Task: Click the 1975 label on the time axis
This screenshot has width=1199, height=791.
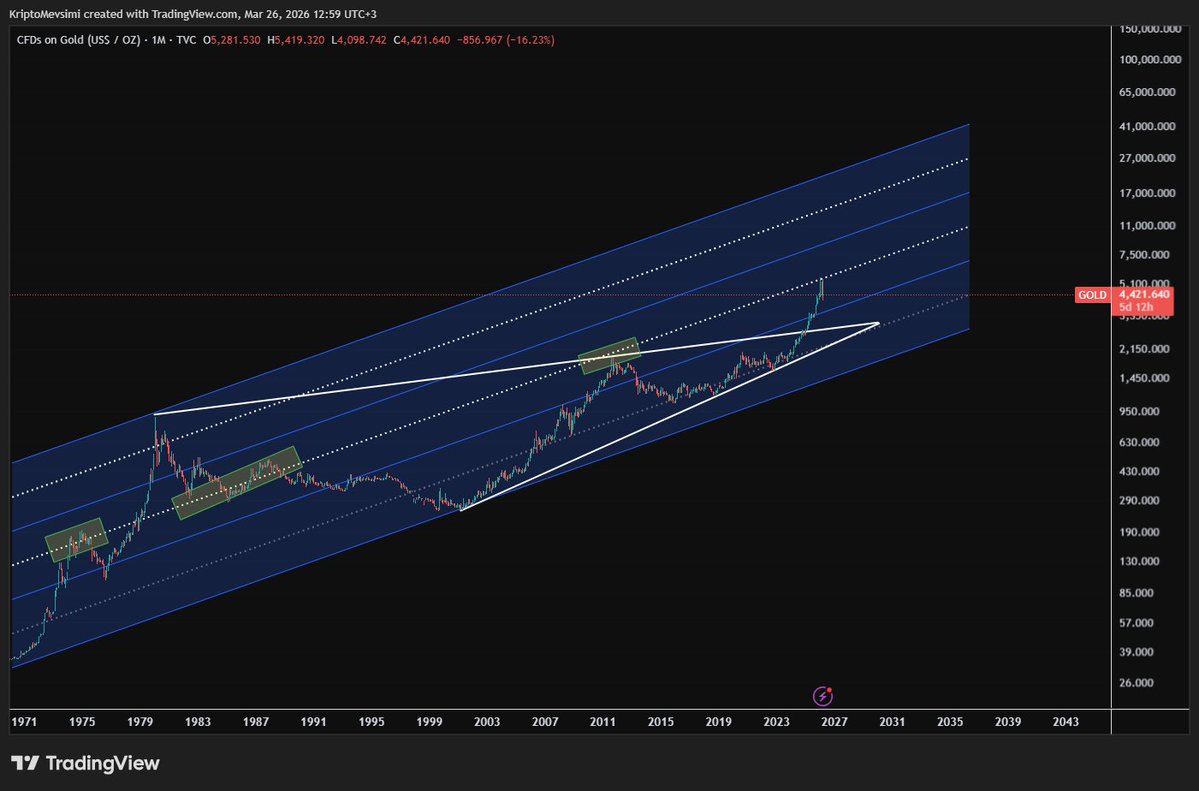Action: pyautogui.click(x=82, y=721)
